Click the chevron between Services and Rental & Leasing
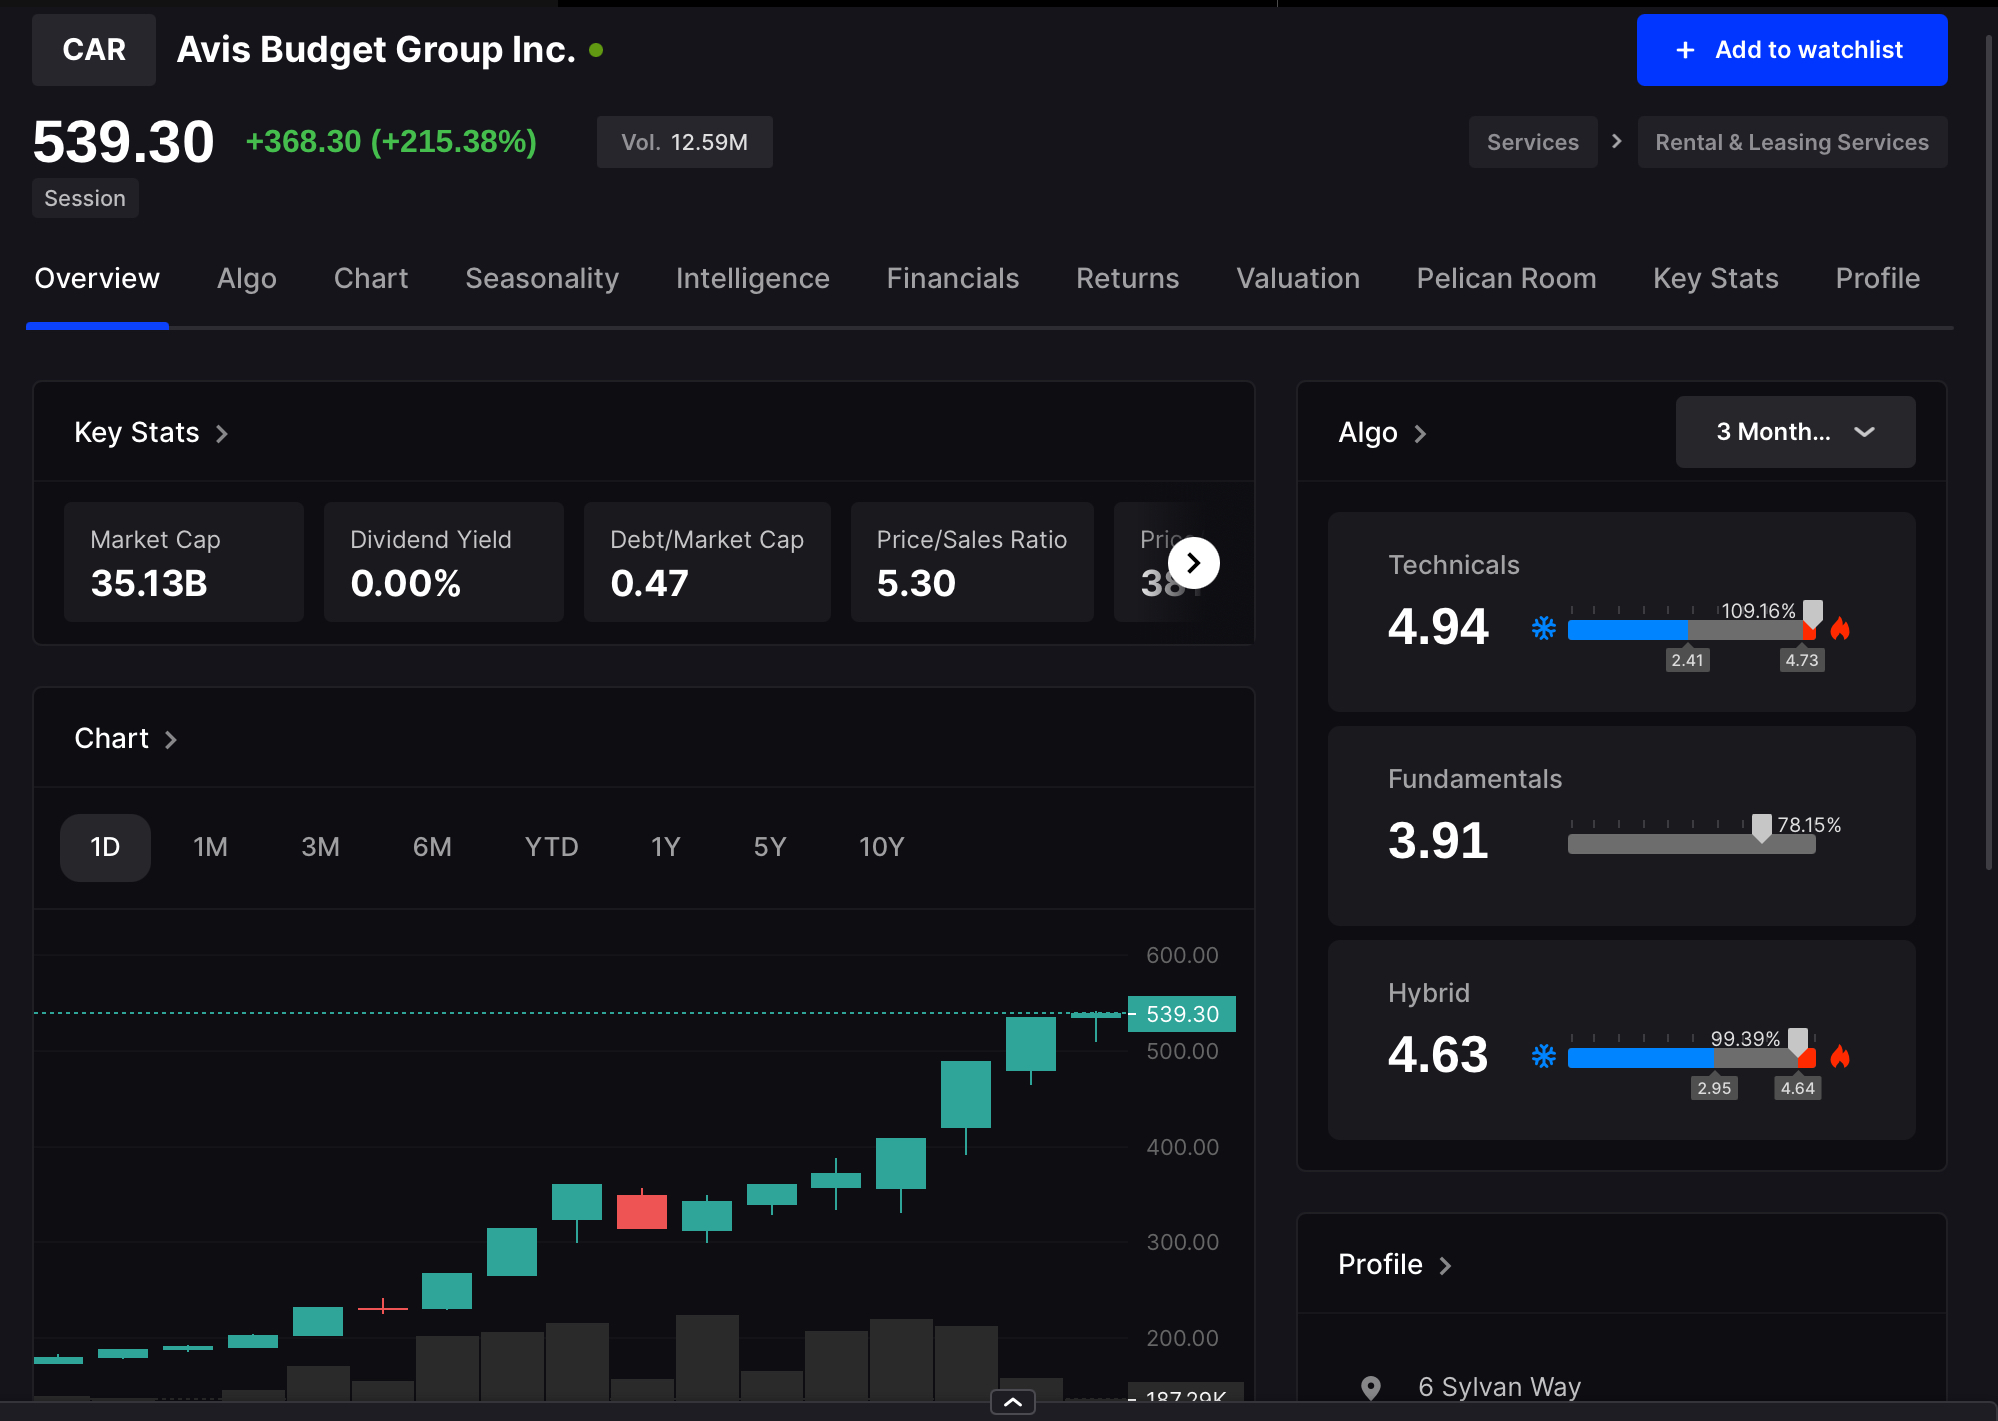Viewport: 1998px width, 1421px height. coord(1617,141)
